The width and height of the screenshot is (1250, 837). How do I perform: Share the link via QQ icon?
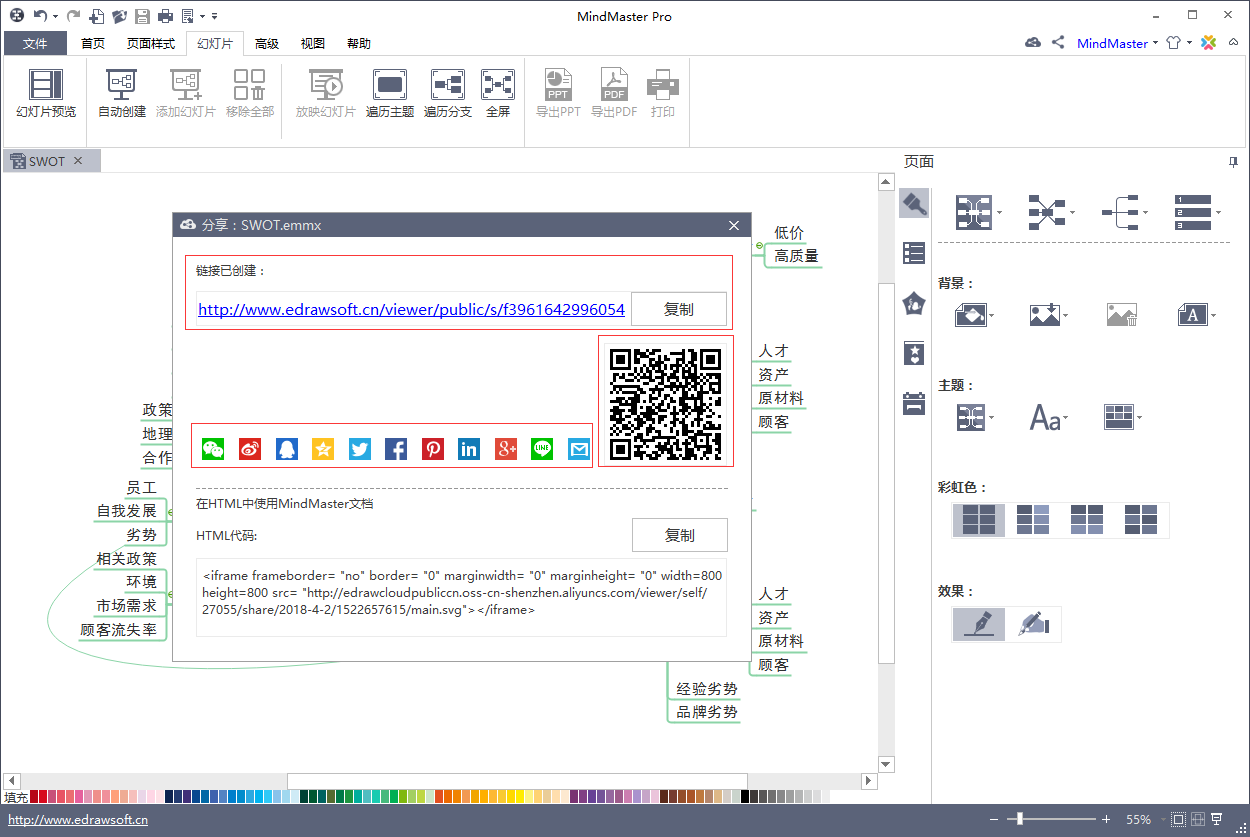coord(287,449)
